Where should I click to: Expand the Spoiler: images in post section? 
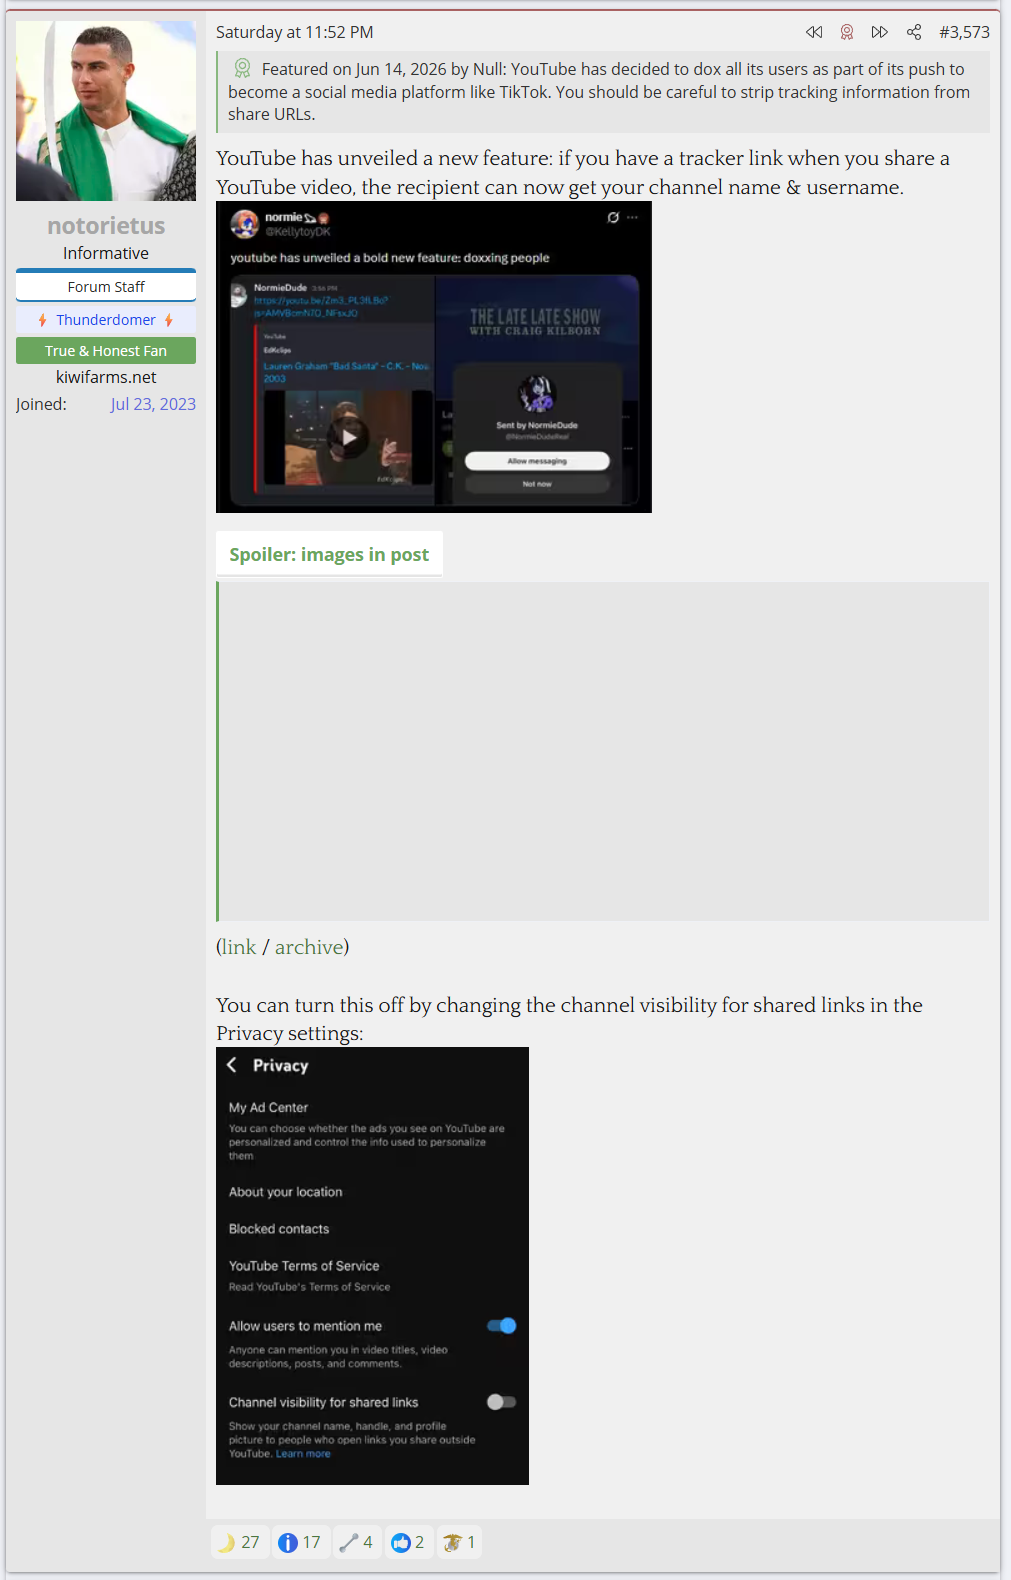click(x=329, y=554)
